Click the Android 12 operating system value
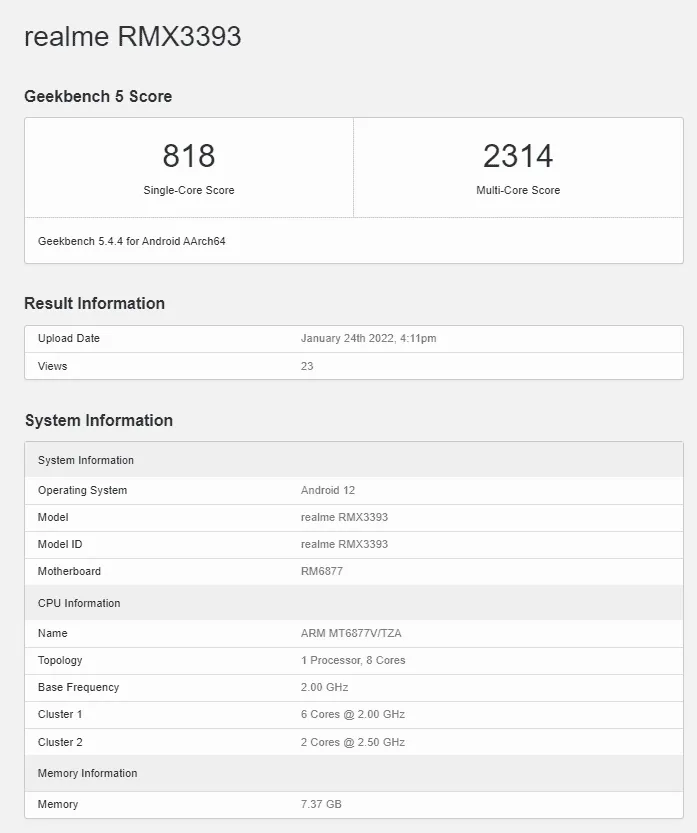697x833 pixels. 328,491
